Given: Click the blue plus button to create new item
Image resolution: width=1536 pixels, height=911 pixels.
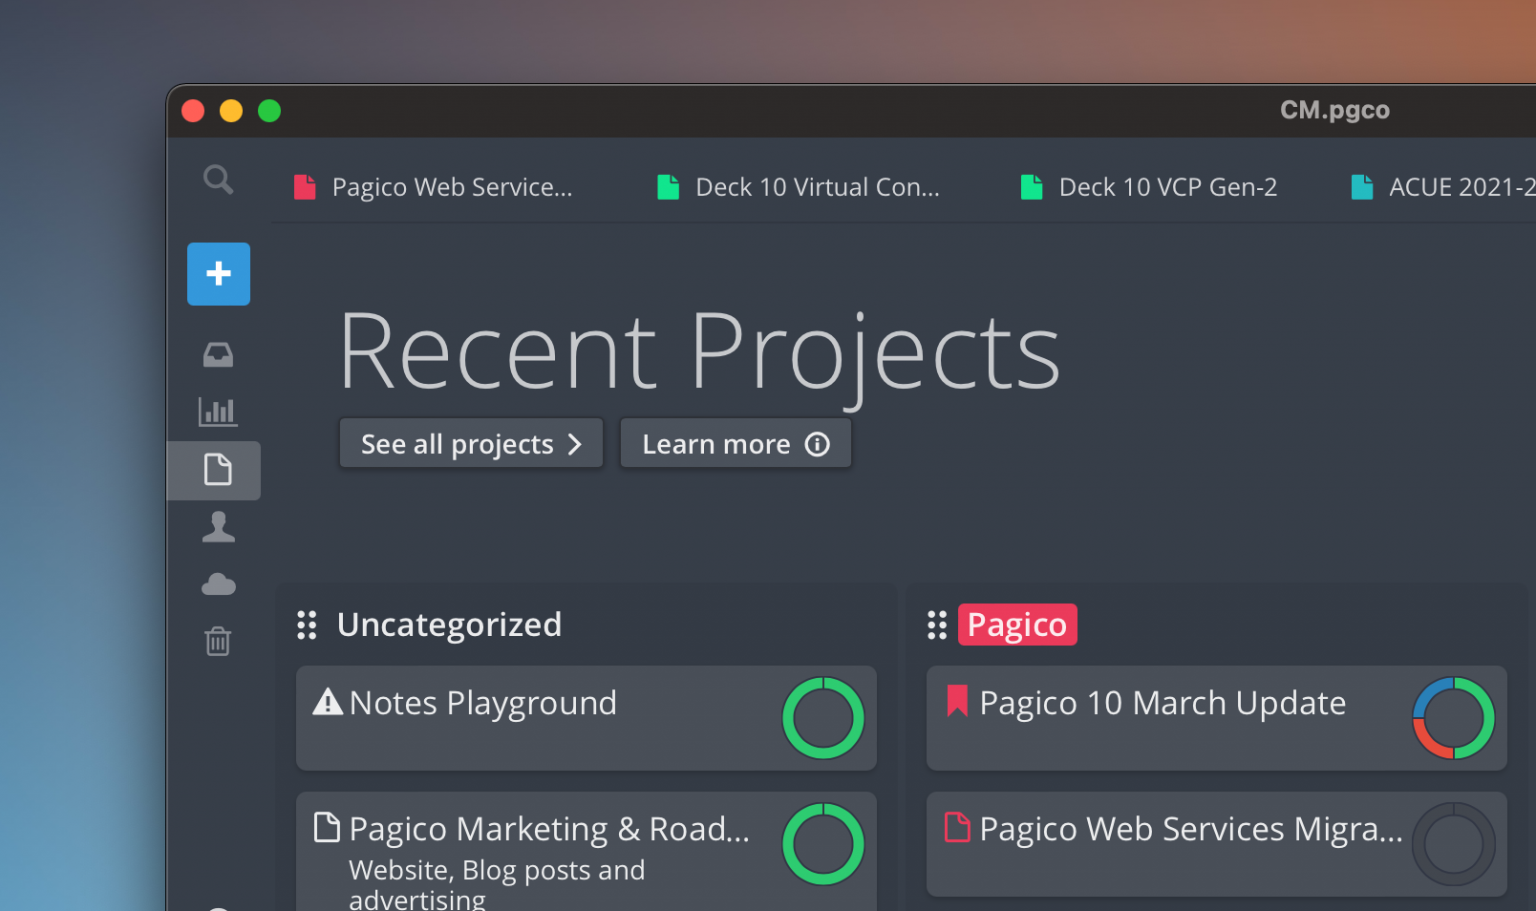Looking at the screenshot, I should pyautogui.click(x=218, y=273).
